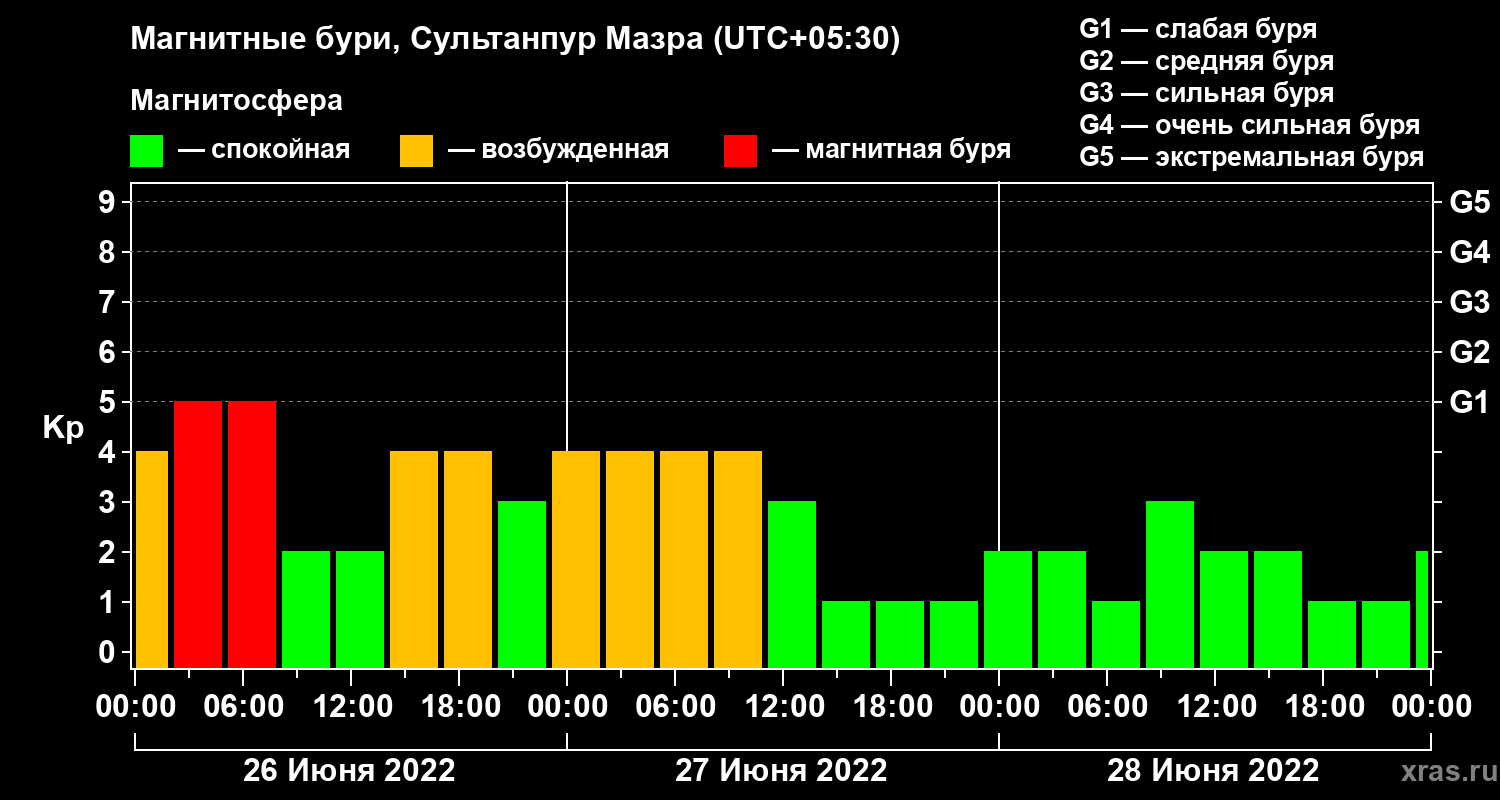Click the first red storm bar on 26 June
The height and width of the screenshot is (800, 1500).
point(198,534)
